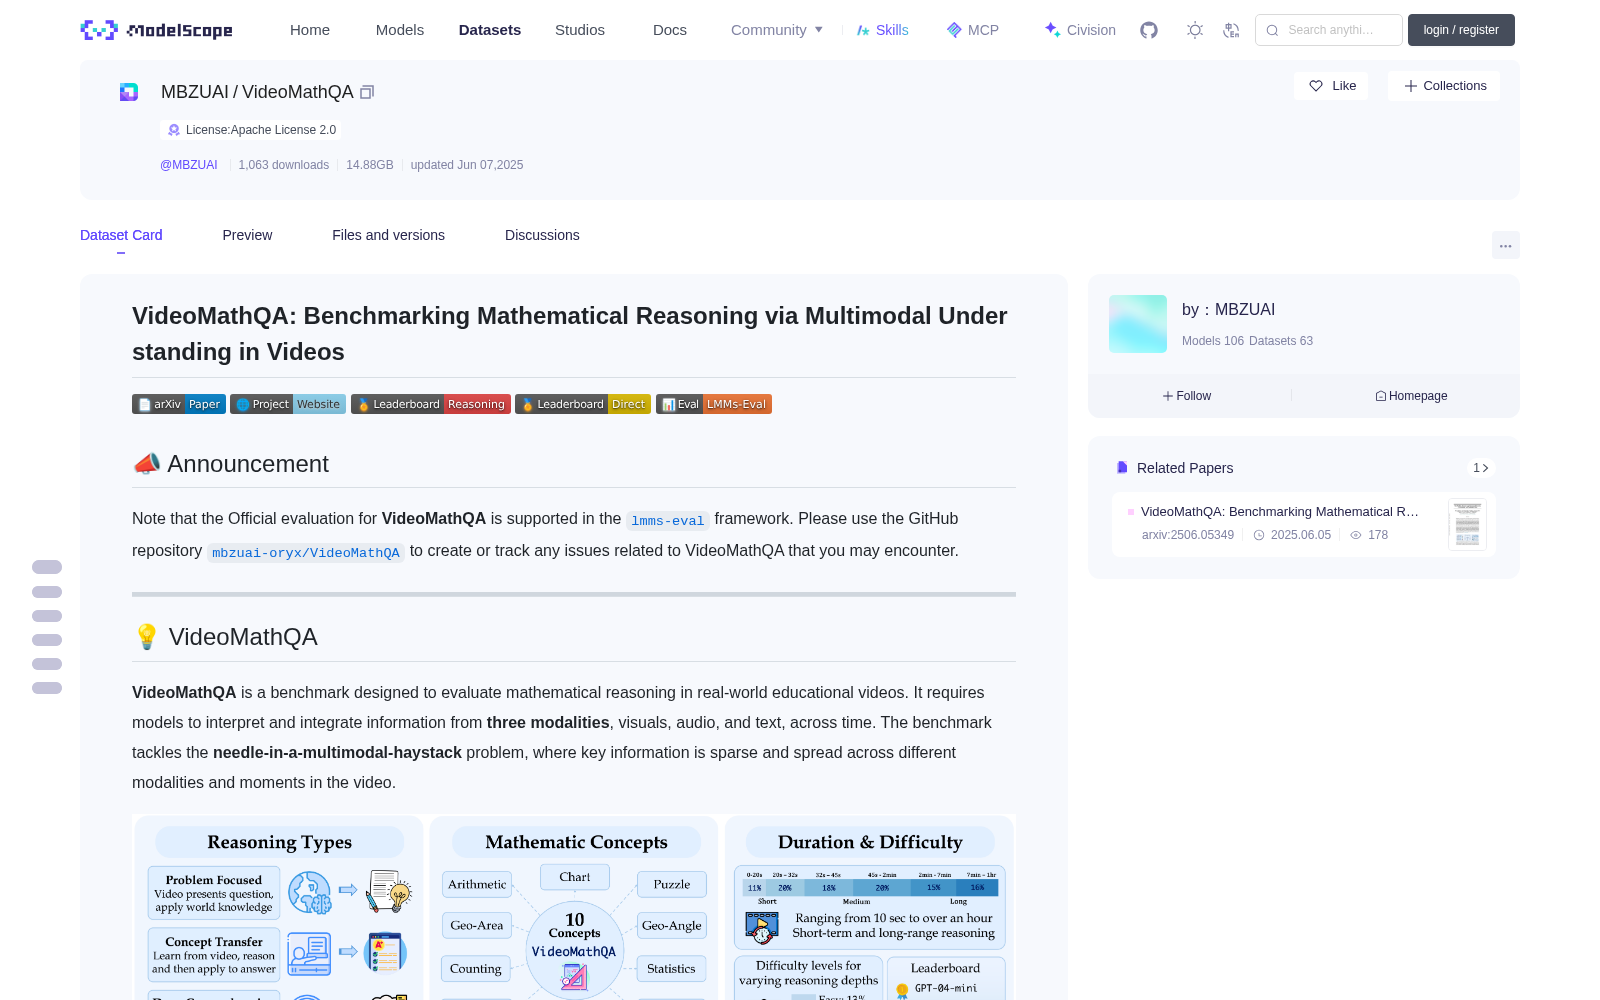Click the Models 106 count

1213,341
